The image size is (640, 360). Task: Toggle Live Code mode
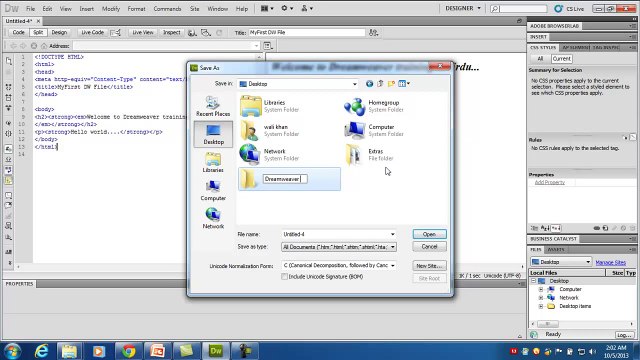coord(92,32)
